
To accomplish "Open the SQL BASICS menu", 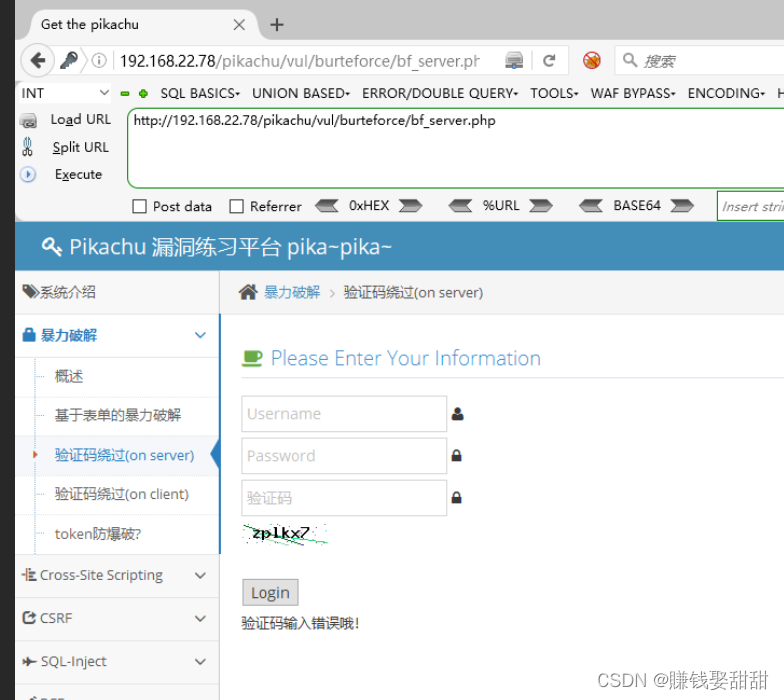I will [x=200, y=94].
